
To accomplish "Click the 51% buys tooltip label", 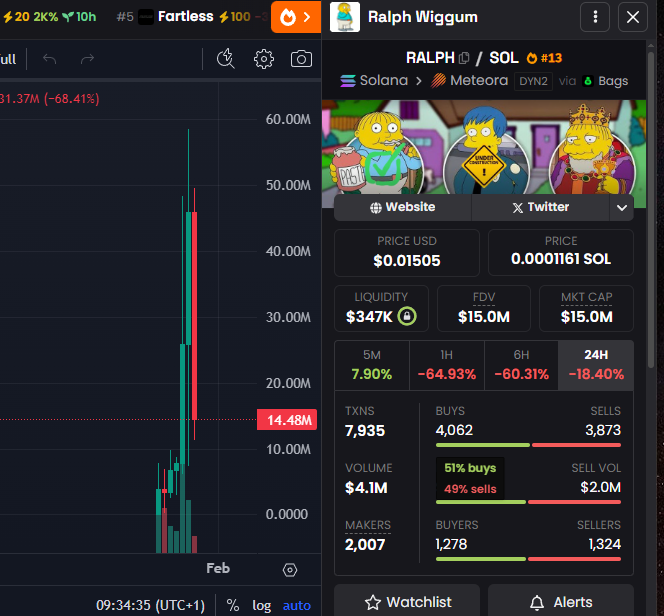I will [470, 468].
